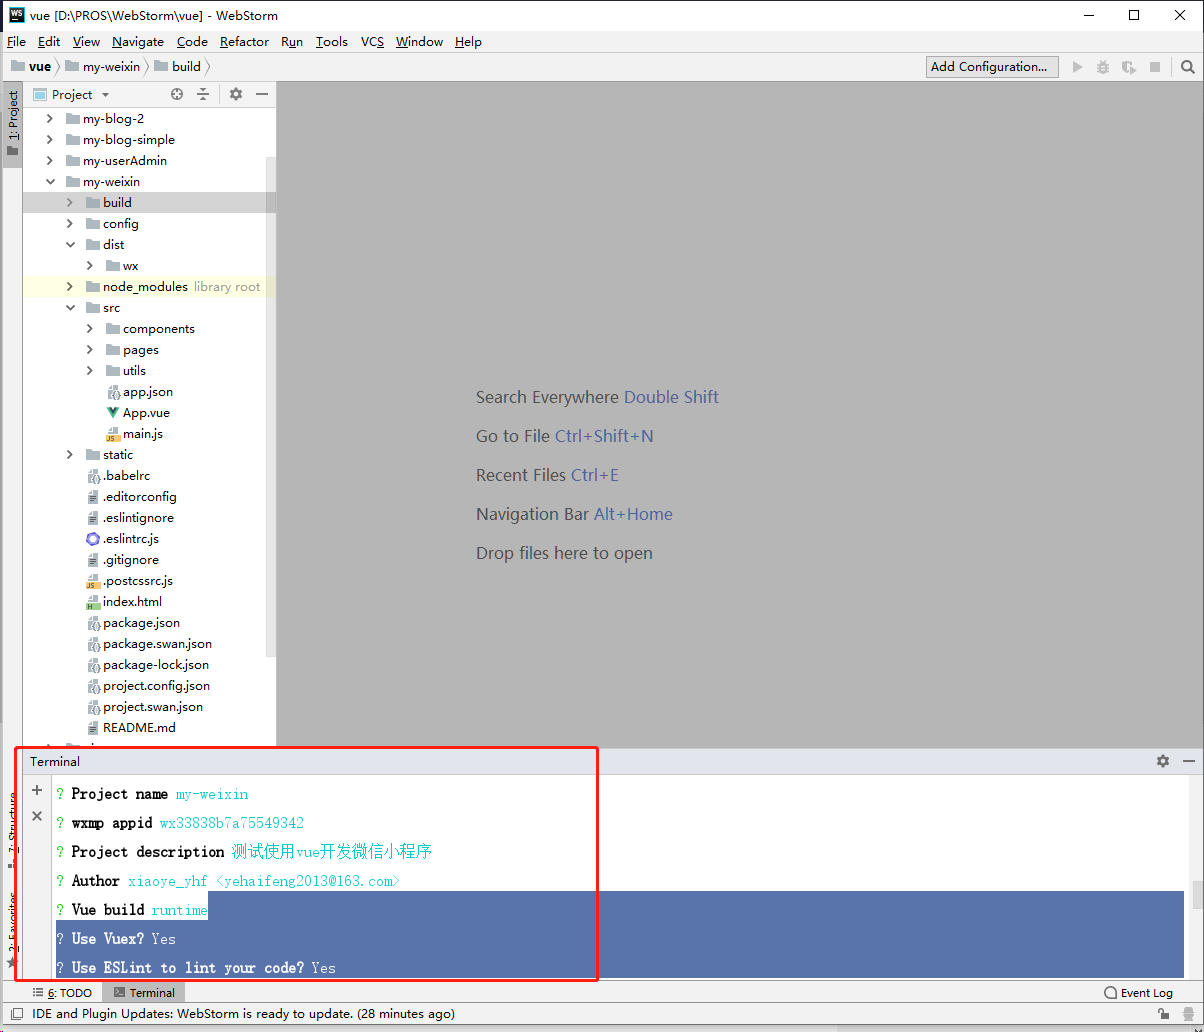Click the 1: Project side tab
This screenshot has height=1032, width=1204.
click(13, 123)
